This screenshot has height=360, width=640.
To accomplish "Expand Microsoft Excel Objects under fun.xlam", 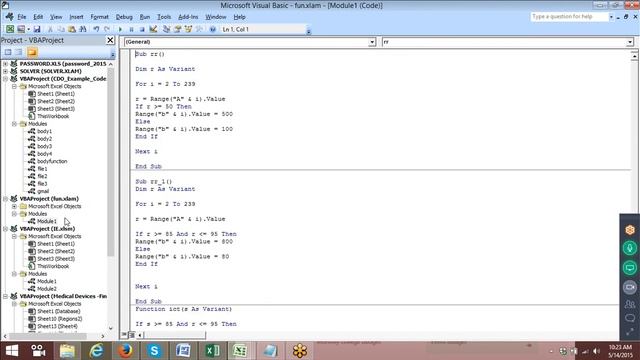I will (x=14, y=207).
